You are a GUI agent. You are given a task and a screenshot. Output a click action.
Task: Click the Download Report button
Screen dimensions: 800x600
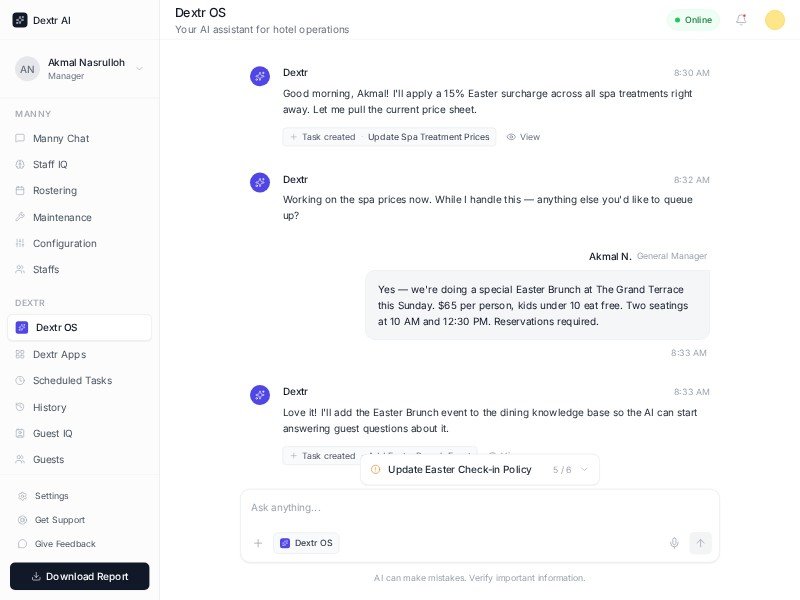click(80, 576)
